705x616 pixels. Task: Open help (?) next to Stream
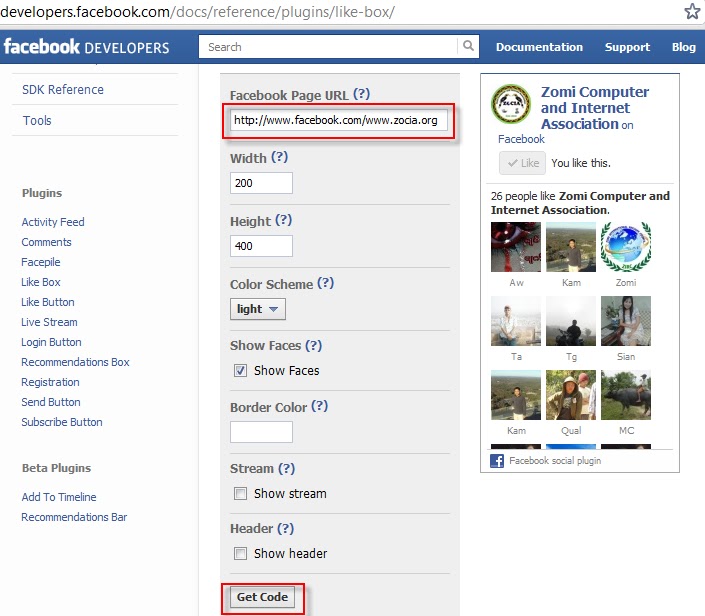(286, 469)
